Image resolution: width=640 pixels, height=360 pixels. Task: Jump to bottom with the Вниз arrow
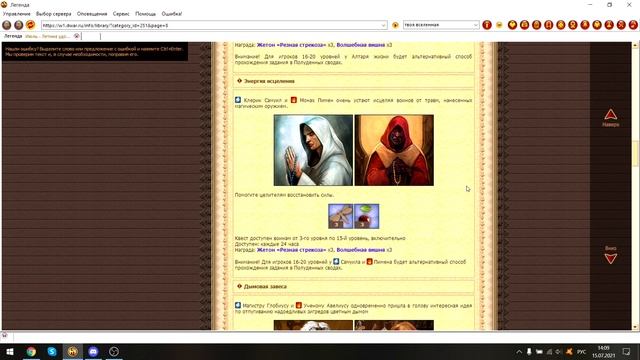(611, 255)
